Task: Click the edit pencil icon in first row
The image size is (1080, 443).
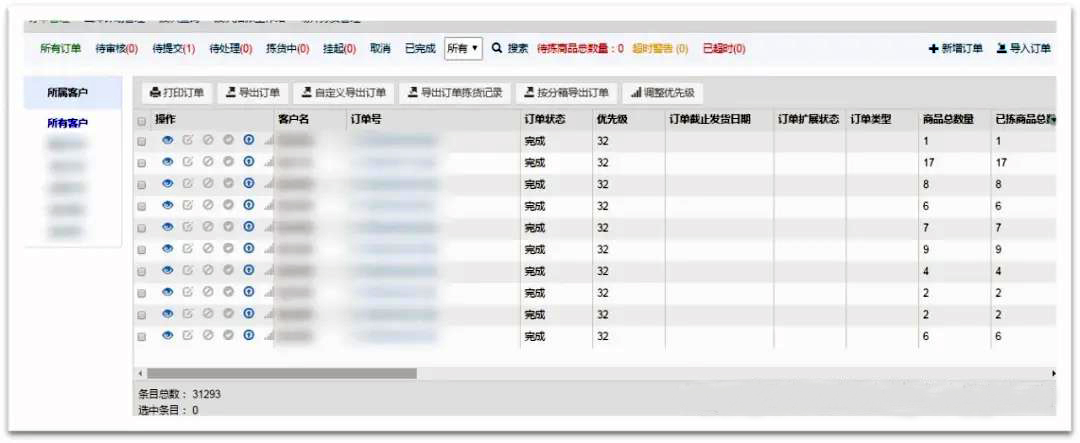Action: (188, 141)
